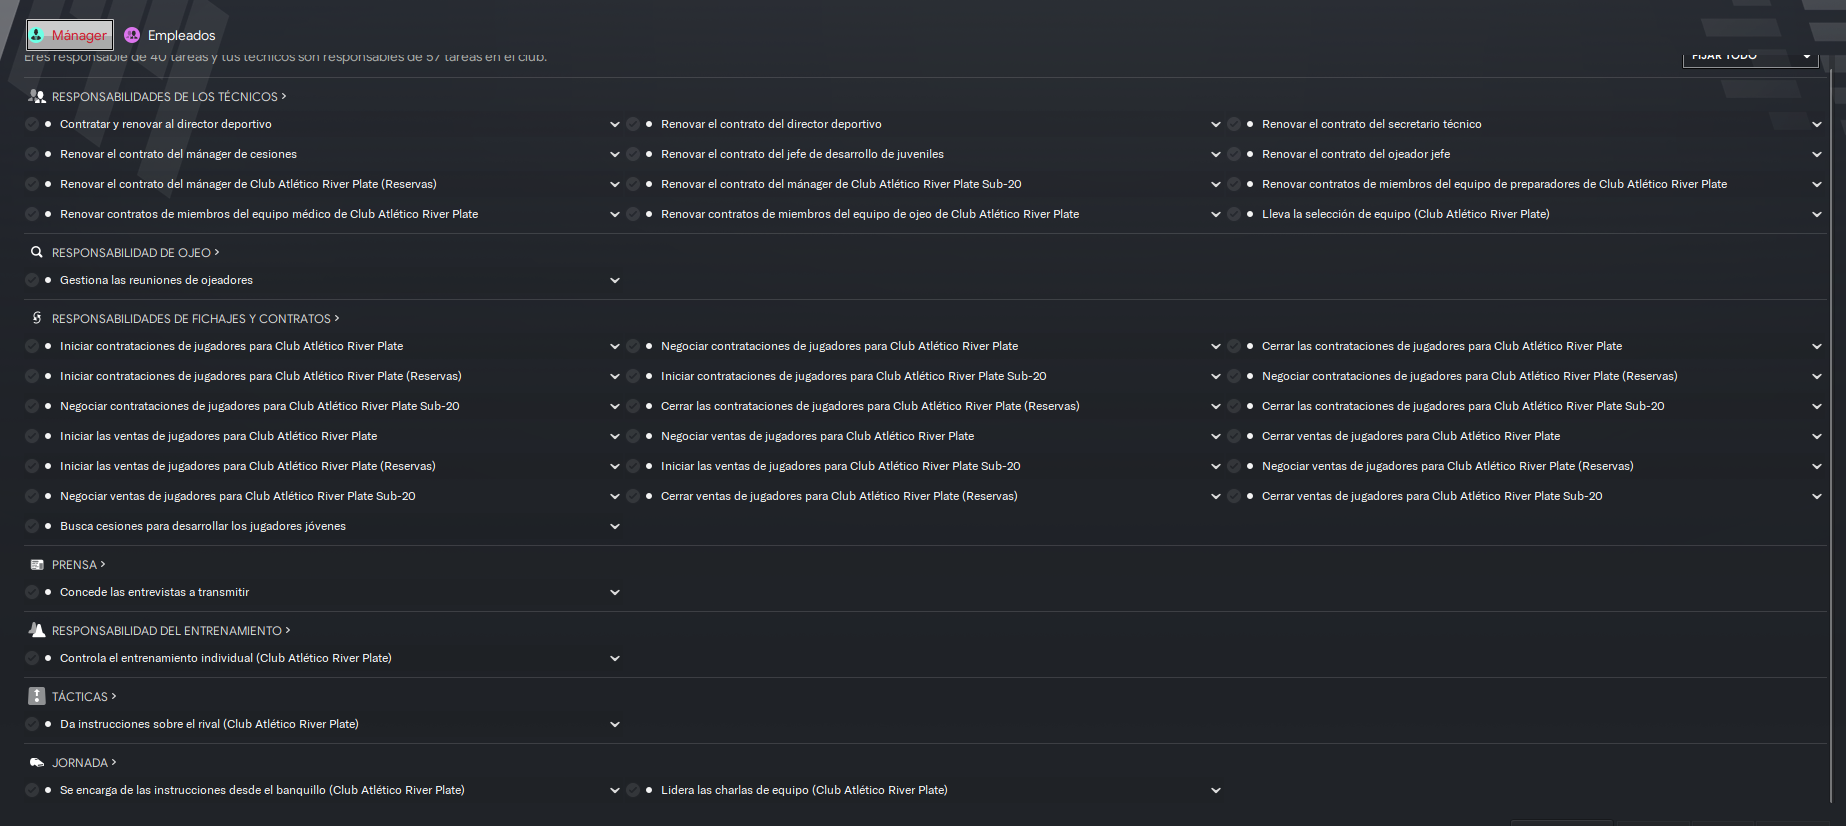Screen dimensions: 1846x826
Task: Select Cerrar las contrataciones de jugadores Sub-20
Action: [1463, 406]
